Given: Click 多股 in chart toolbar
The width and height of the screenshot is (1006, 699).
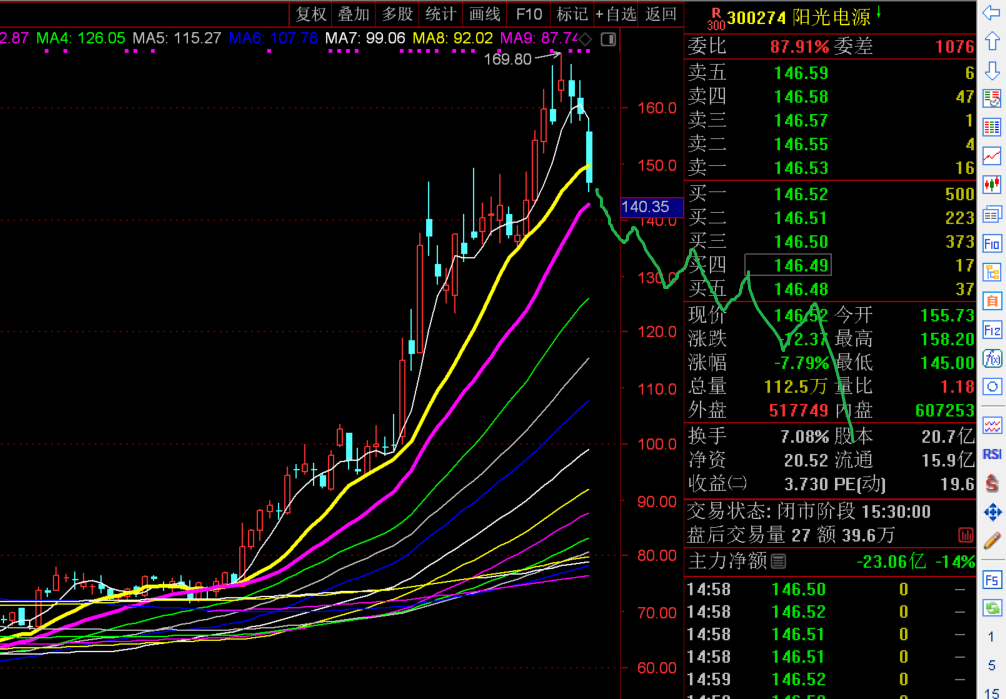Looking at the screenshot, I should pos(397,13).
